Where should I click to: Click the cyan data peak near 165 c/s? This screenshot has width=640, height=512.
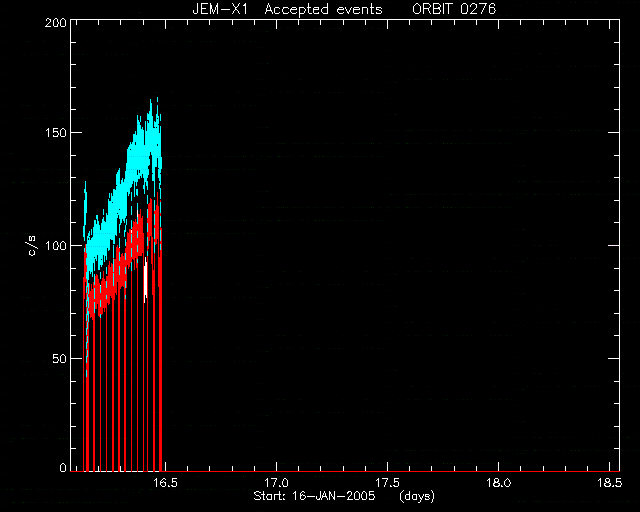pyautogui.click(x=157, y=102)
